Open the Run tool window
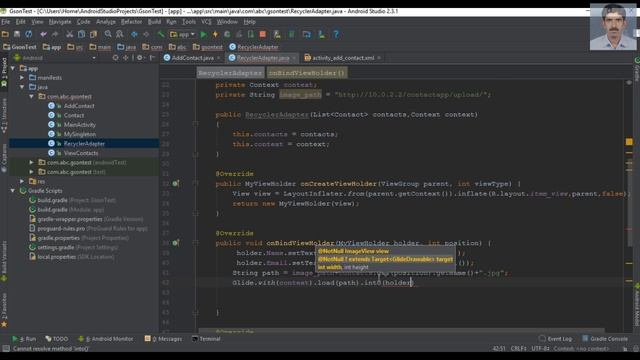This screenshot has height=360, width=640. coord(24,339)
